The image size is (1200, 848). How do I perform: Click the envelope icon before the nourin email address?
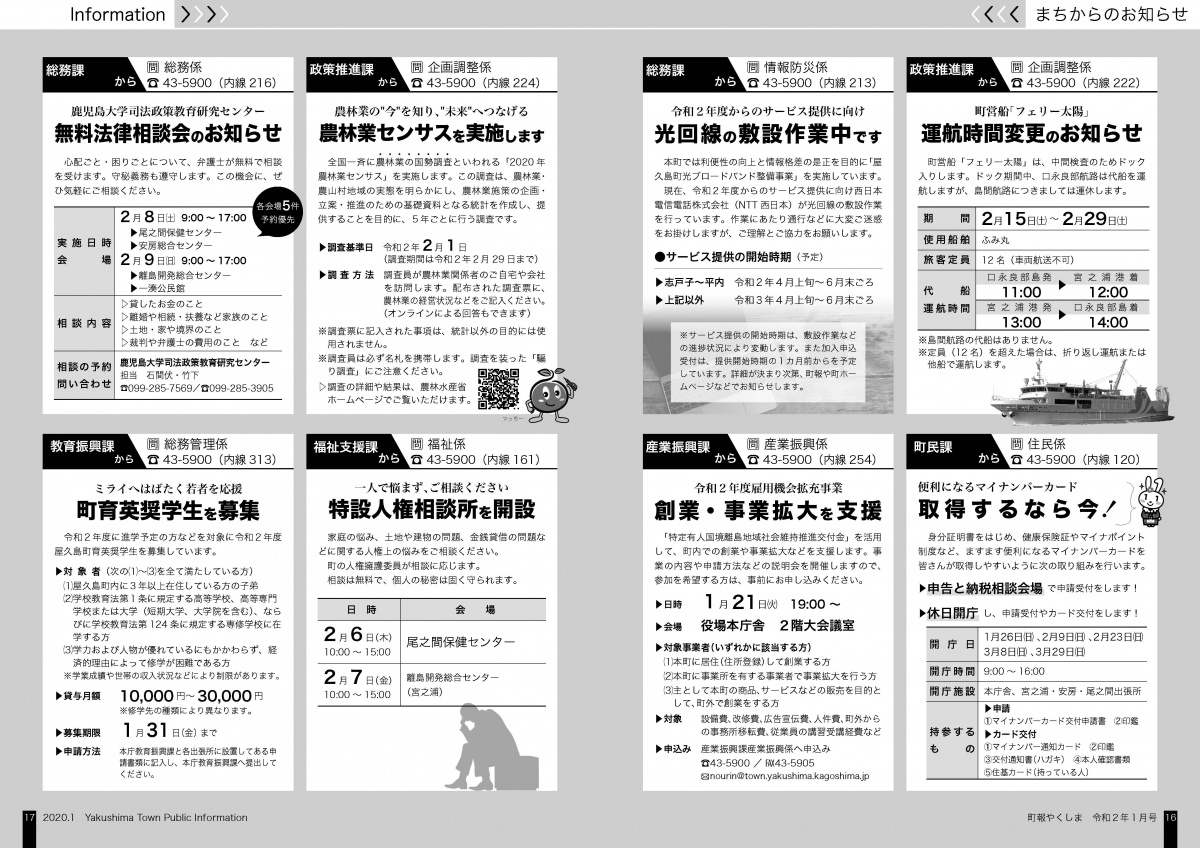point(706,775)
